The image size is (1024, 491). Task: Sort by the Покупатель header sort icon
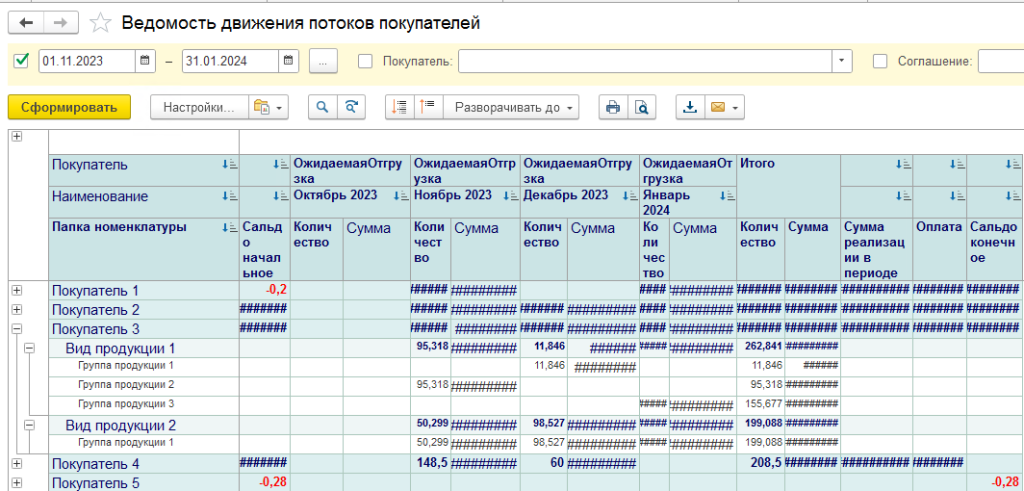[x=229, y=165]
